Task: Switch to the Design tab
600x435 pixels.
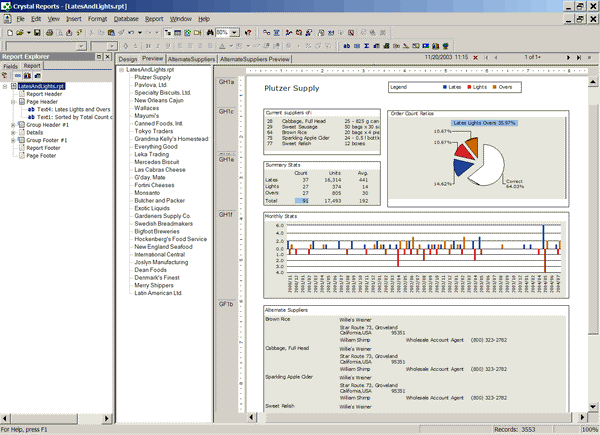Action: (x=127, y=59)
